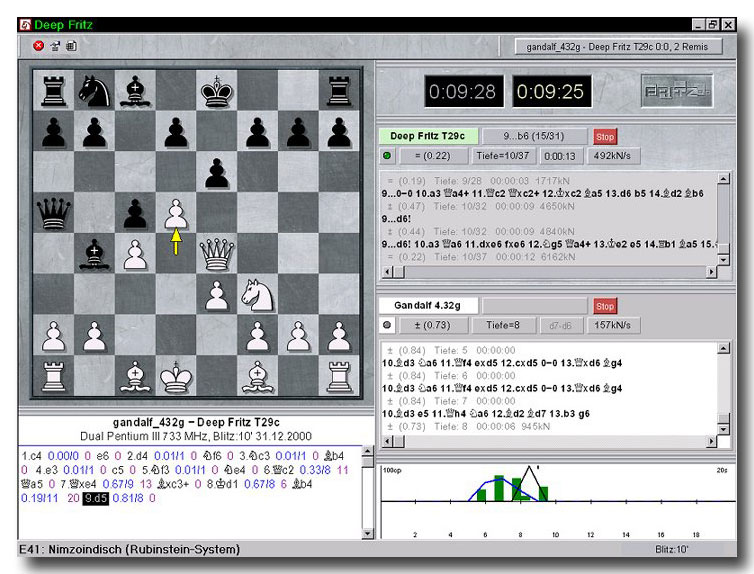754x574 pixels.
Task: Click the white pawn on c4
Action: tap(135, 254)
